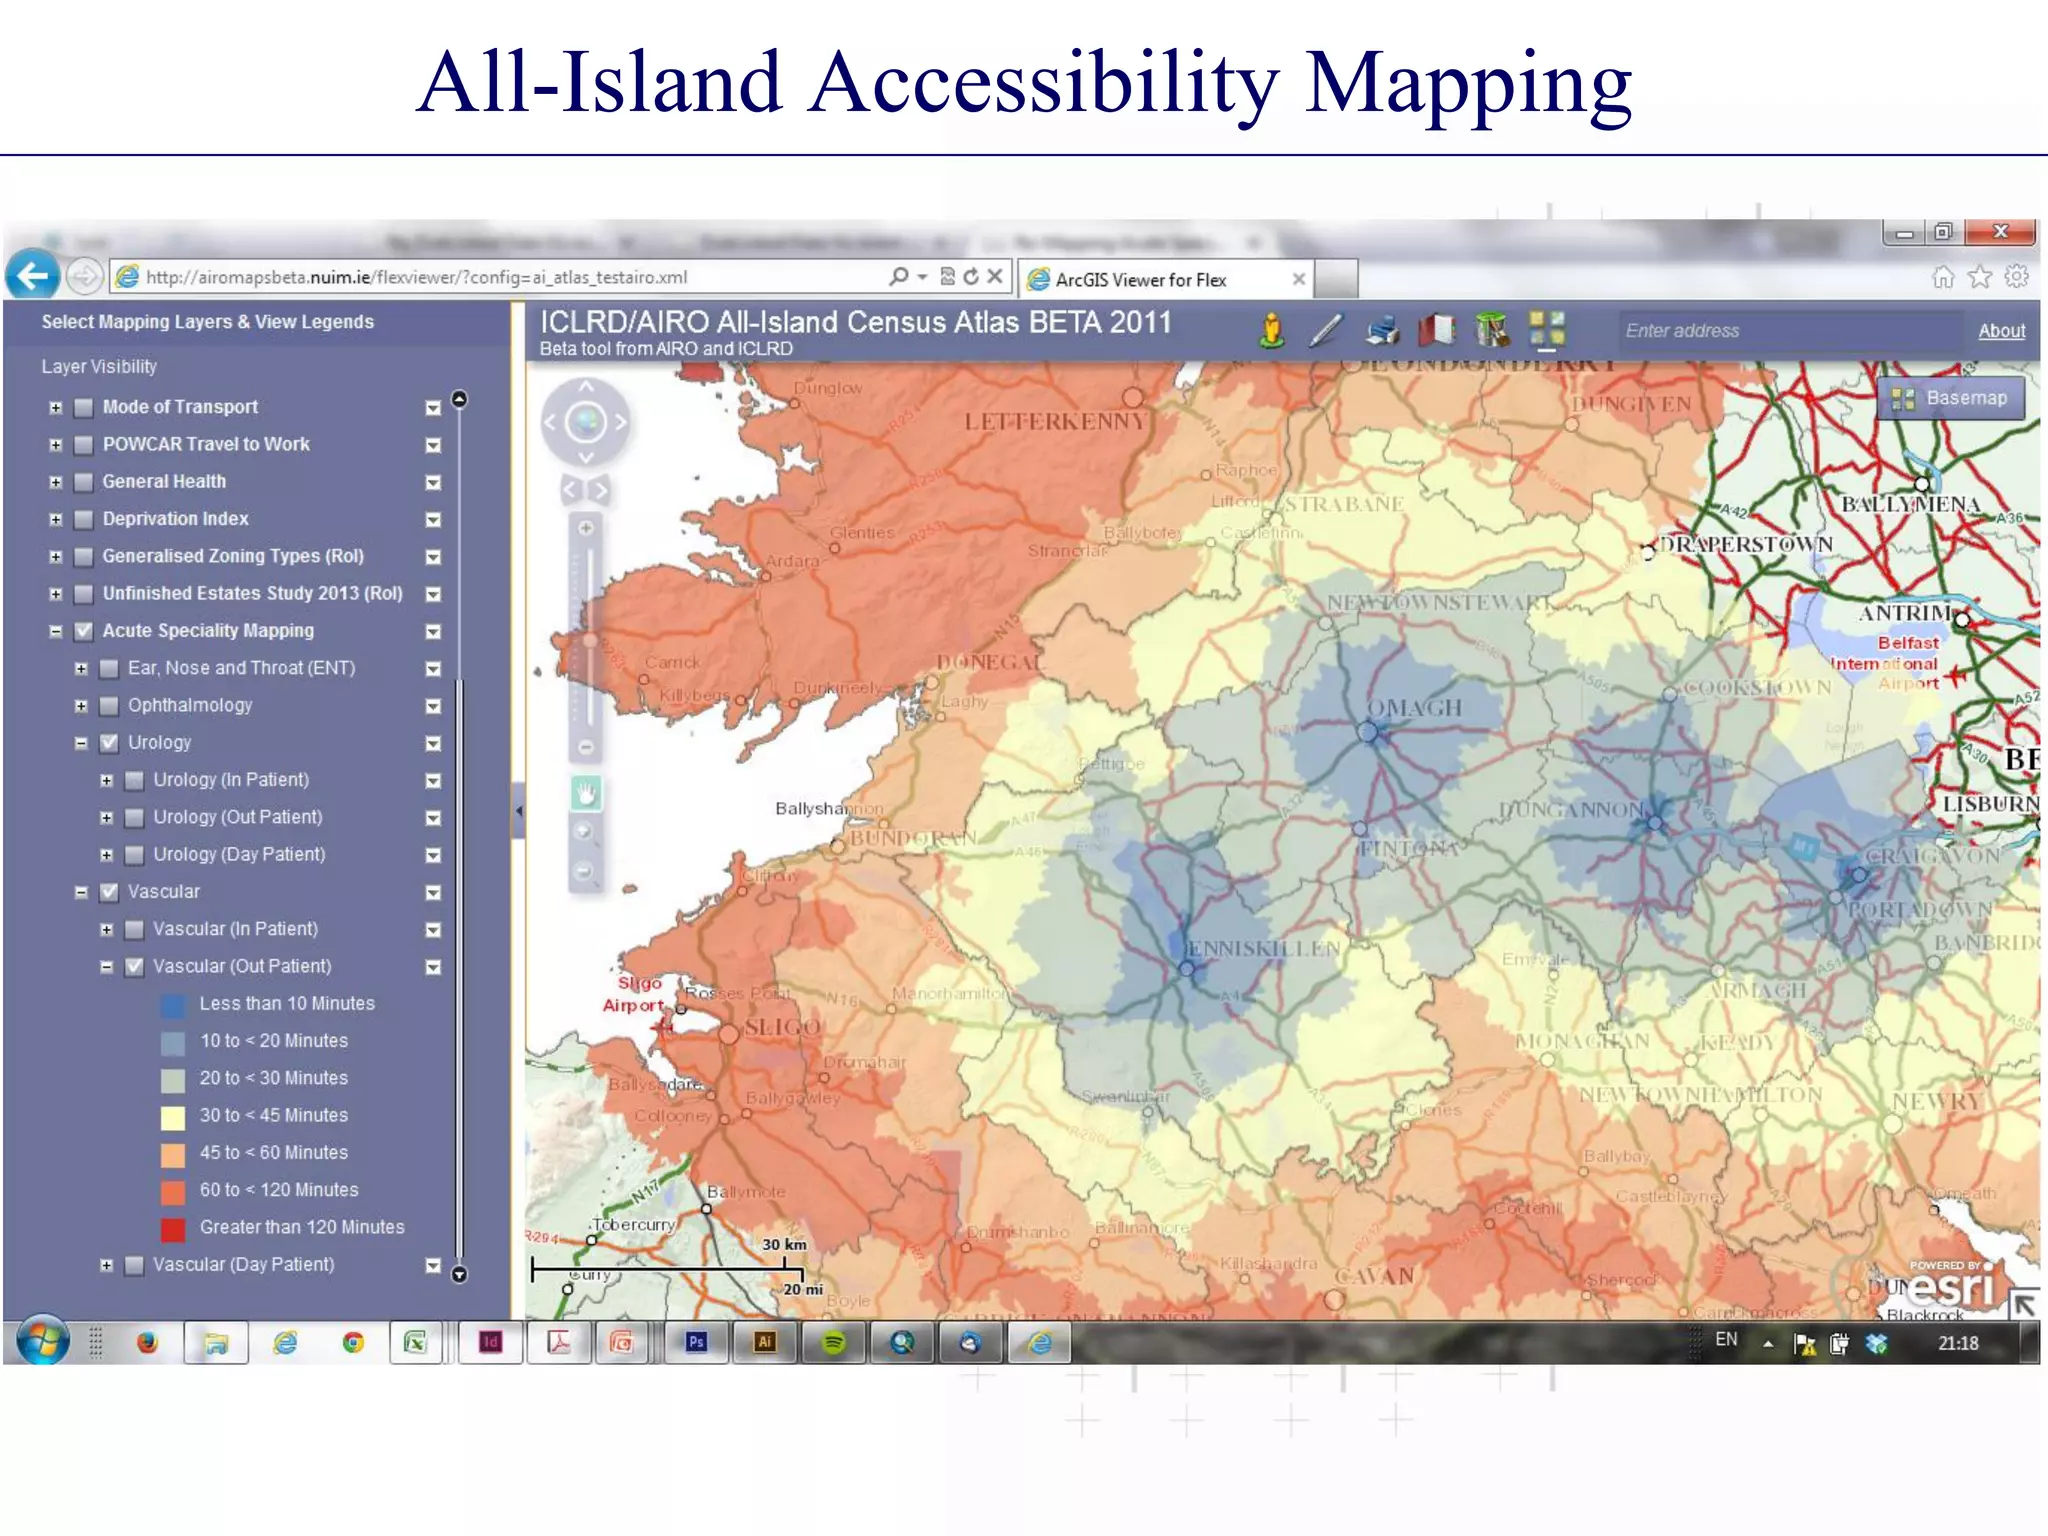Click the globe full-extent navigation button
Image resolution: width=2048 pixels, height=1536 pixels.
click(586, 422)
